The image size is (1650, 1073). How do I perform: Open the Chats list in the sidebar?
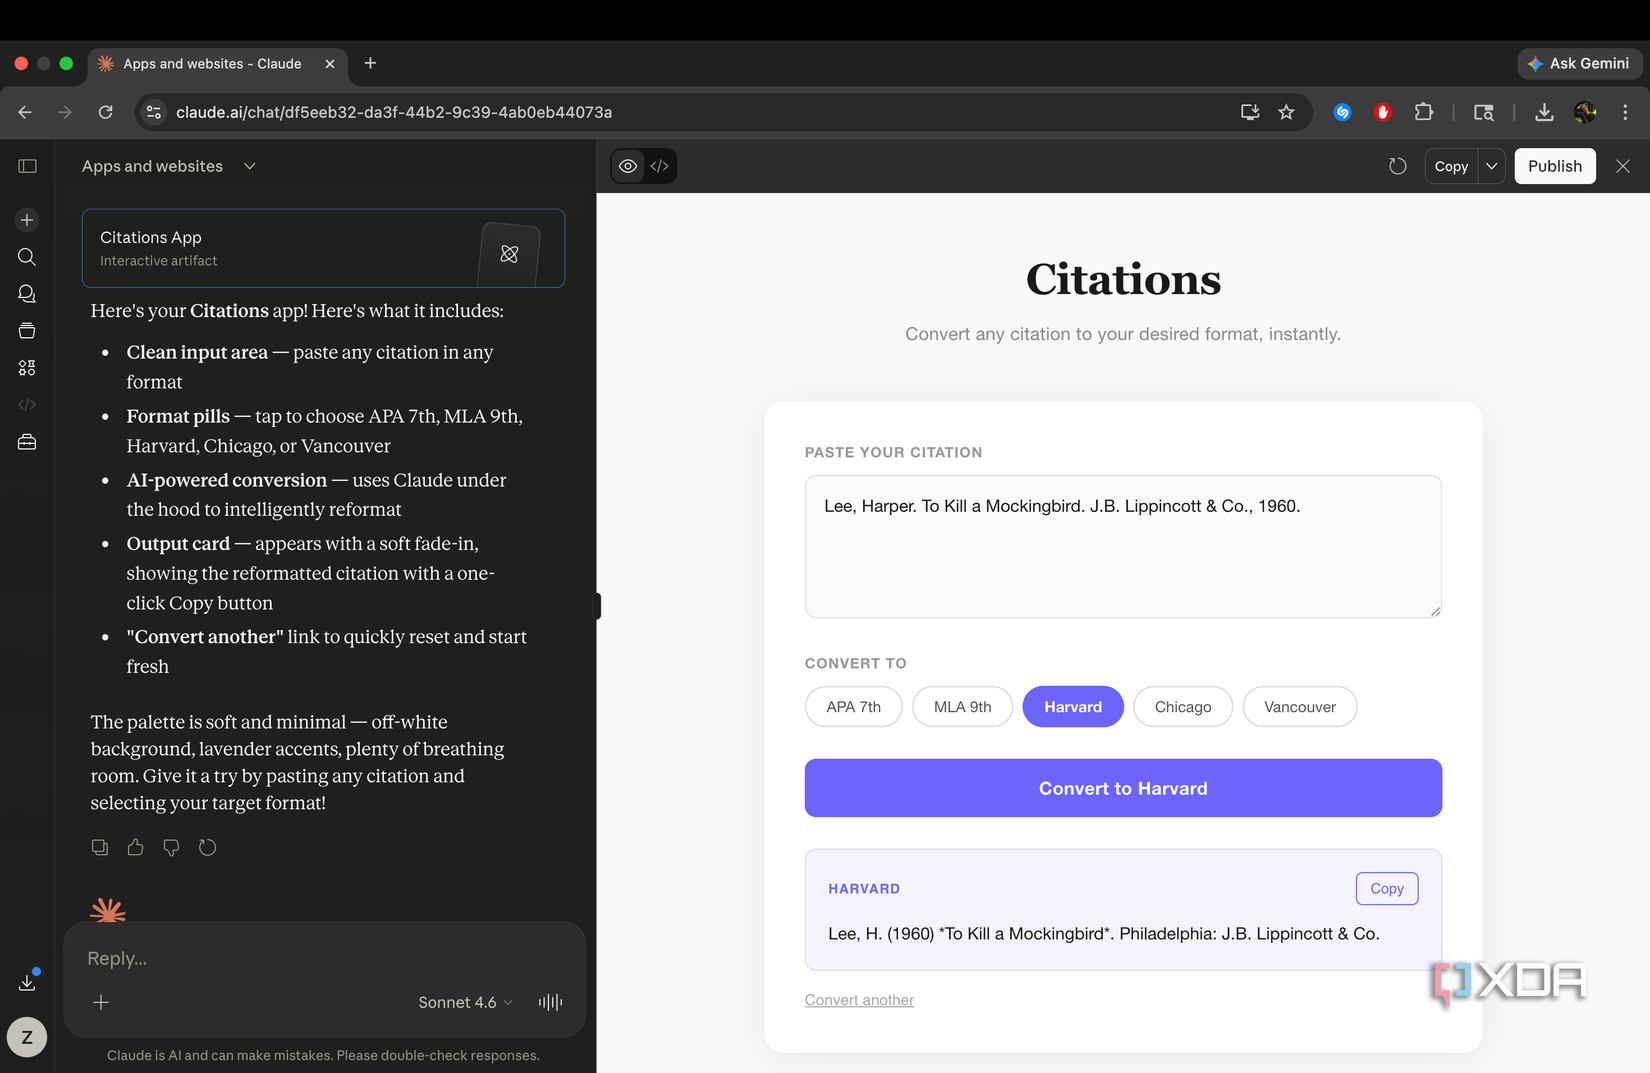[x=26, y=293]
